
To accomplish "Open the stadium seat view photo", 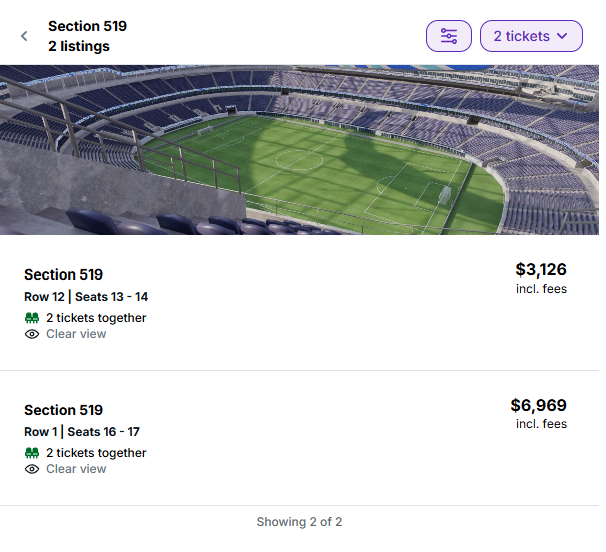I will coord(300,150).
